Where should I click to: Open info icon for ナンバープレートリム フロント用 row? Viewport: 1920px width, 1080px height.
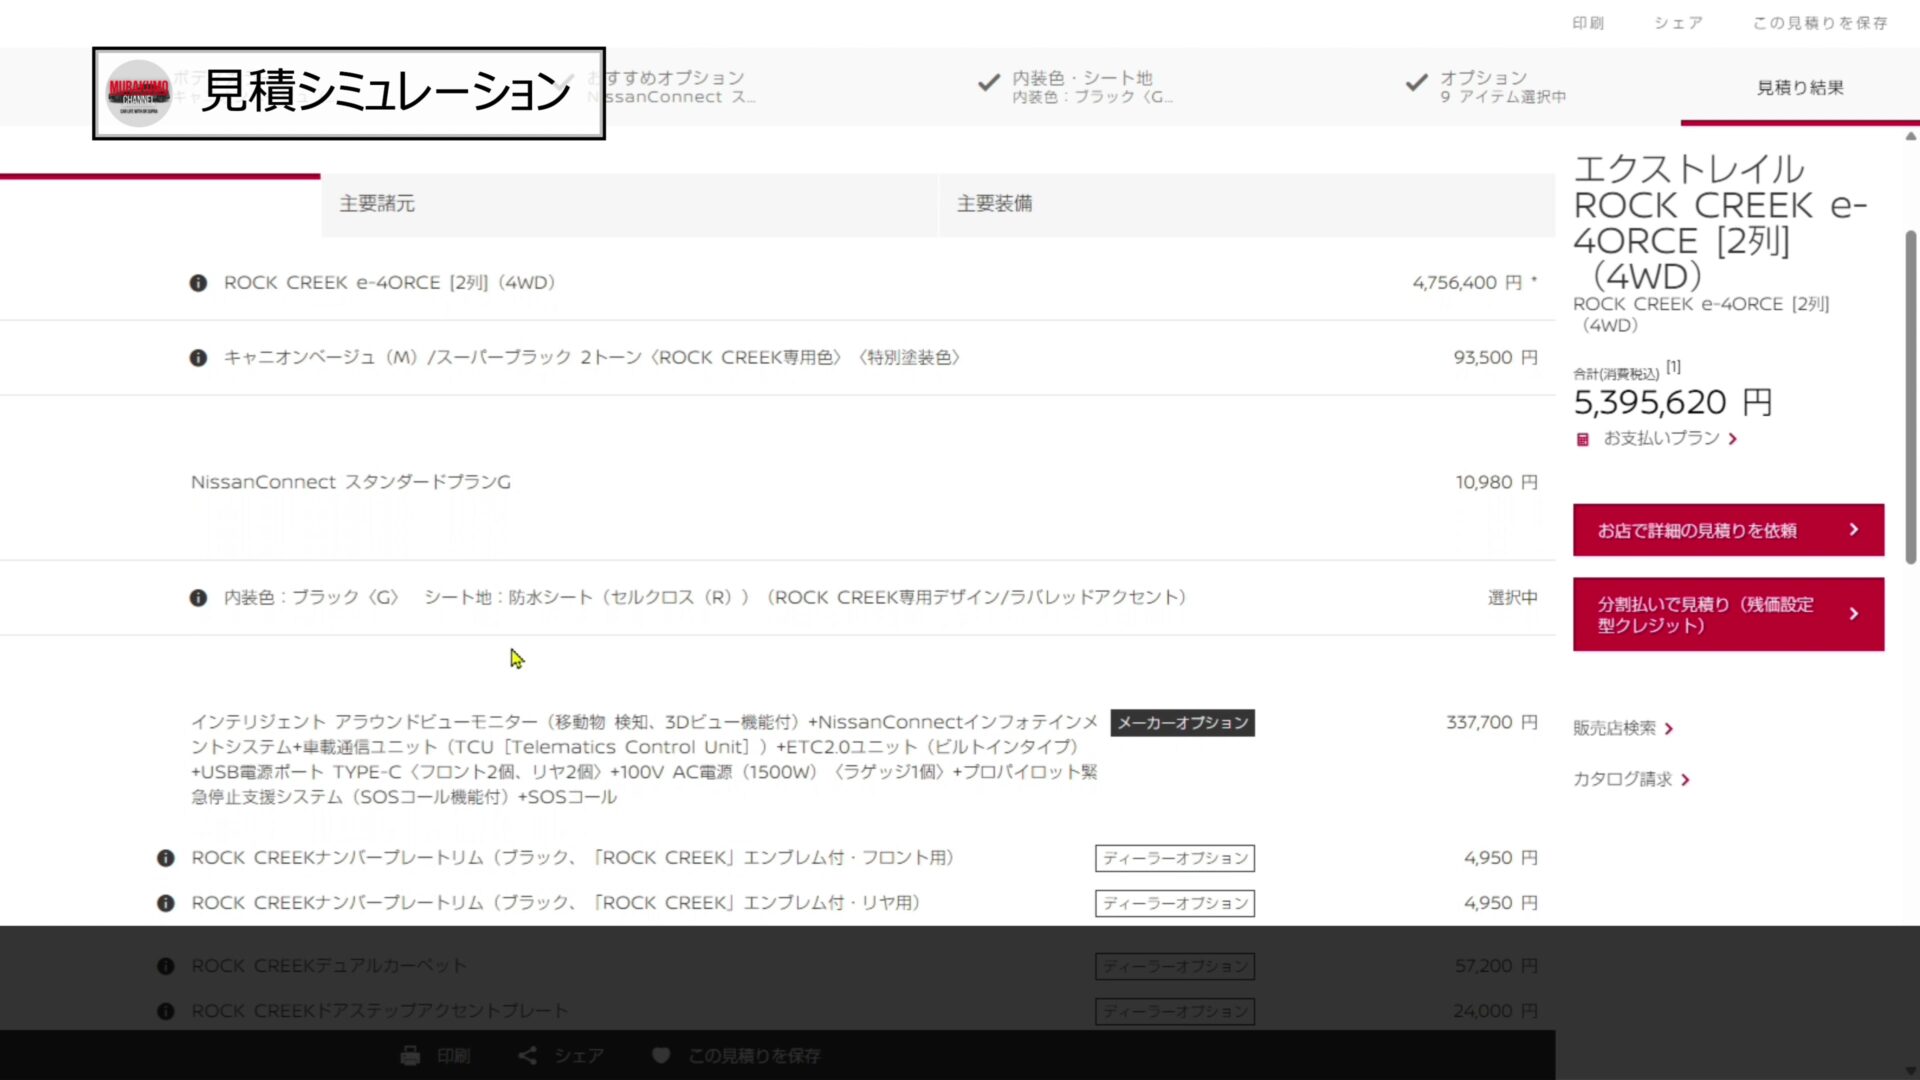coord(166,858)
